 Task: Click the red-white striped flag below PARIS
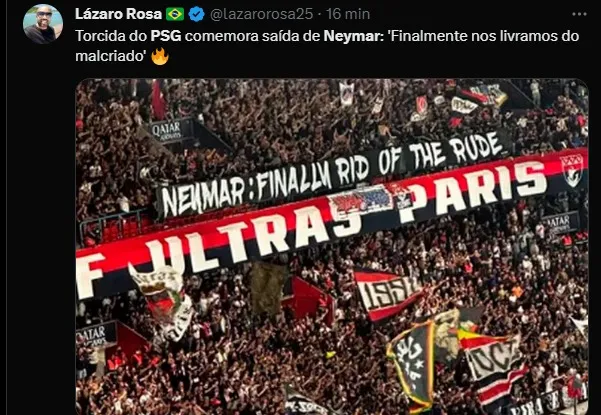coord(386,294)
